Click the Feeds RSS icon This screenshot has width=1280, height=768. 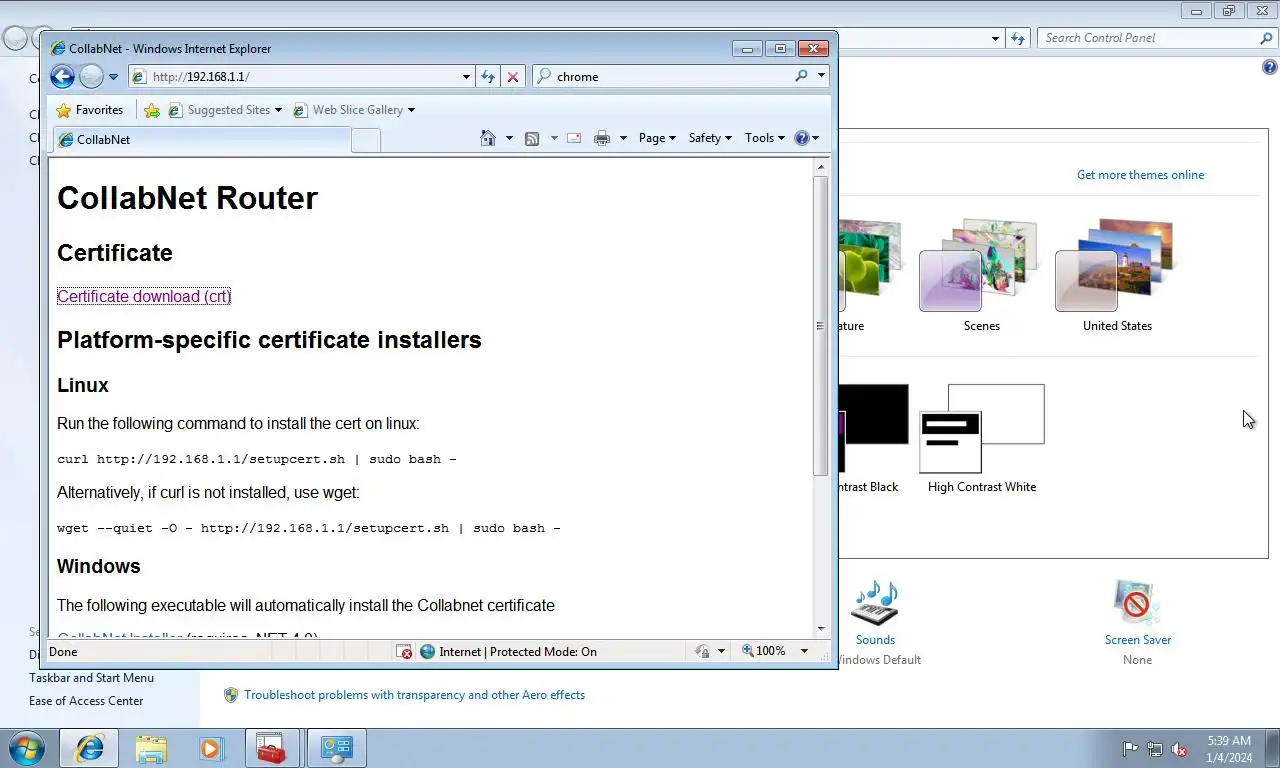[x=532, y=138]
